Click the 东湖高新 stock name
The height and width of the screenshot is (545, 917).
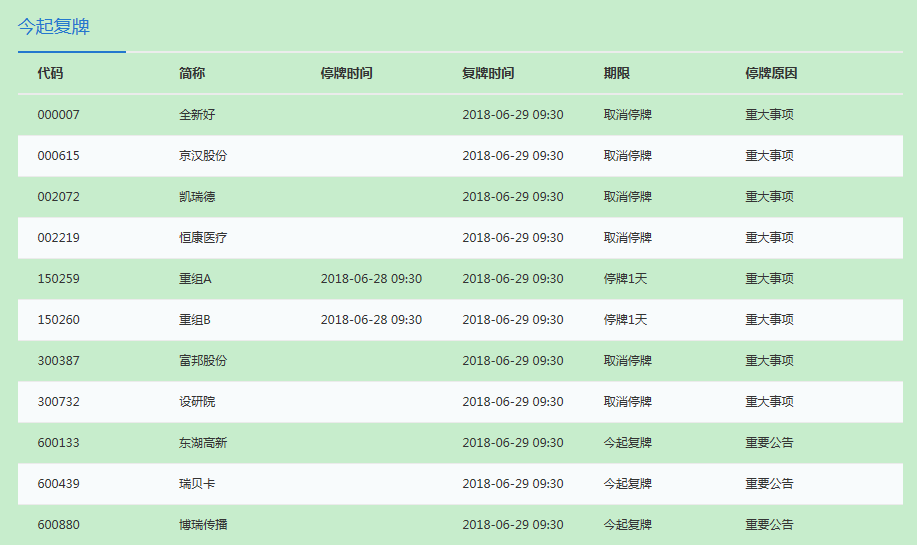[x=203, y=443]
